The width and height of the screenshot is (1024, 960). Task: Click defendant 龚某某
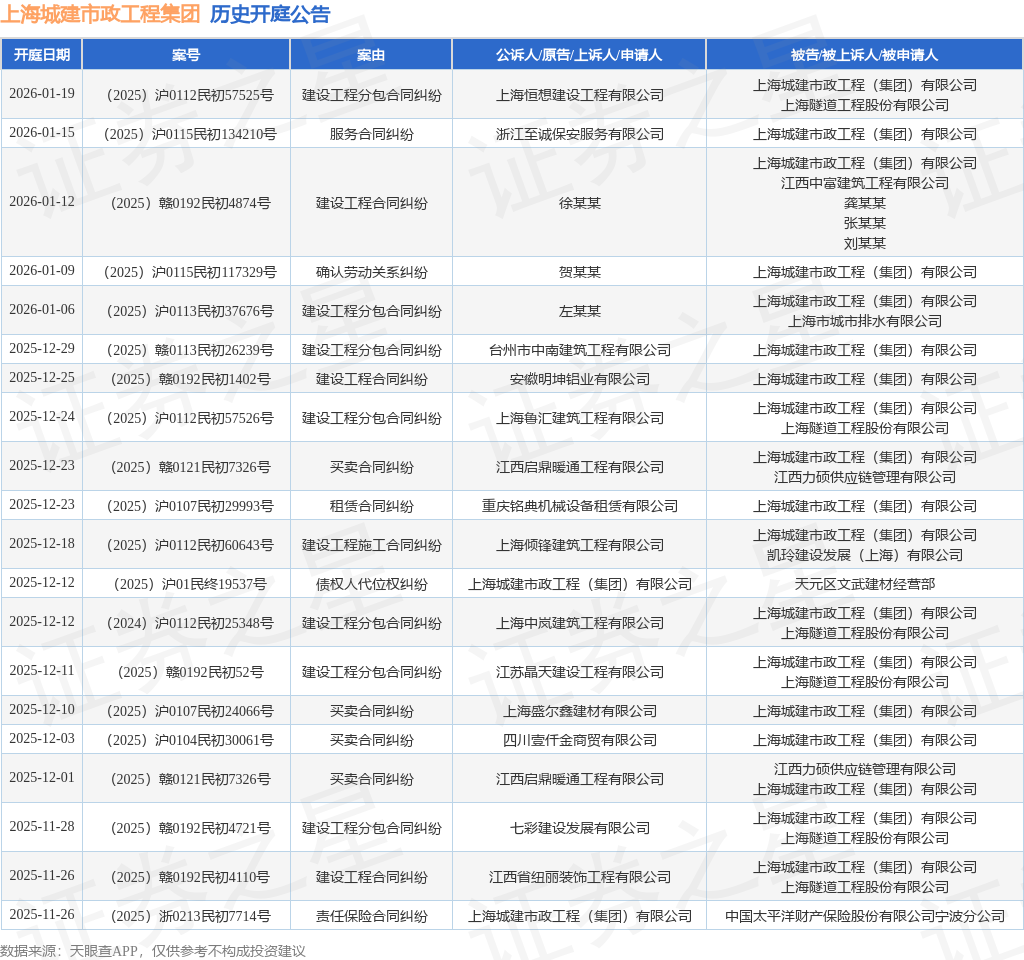865,204
